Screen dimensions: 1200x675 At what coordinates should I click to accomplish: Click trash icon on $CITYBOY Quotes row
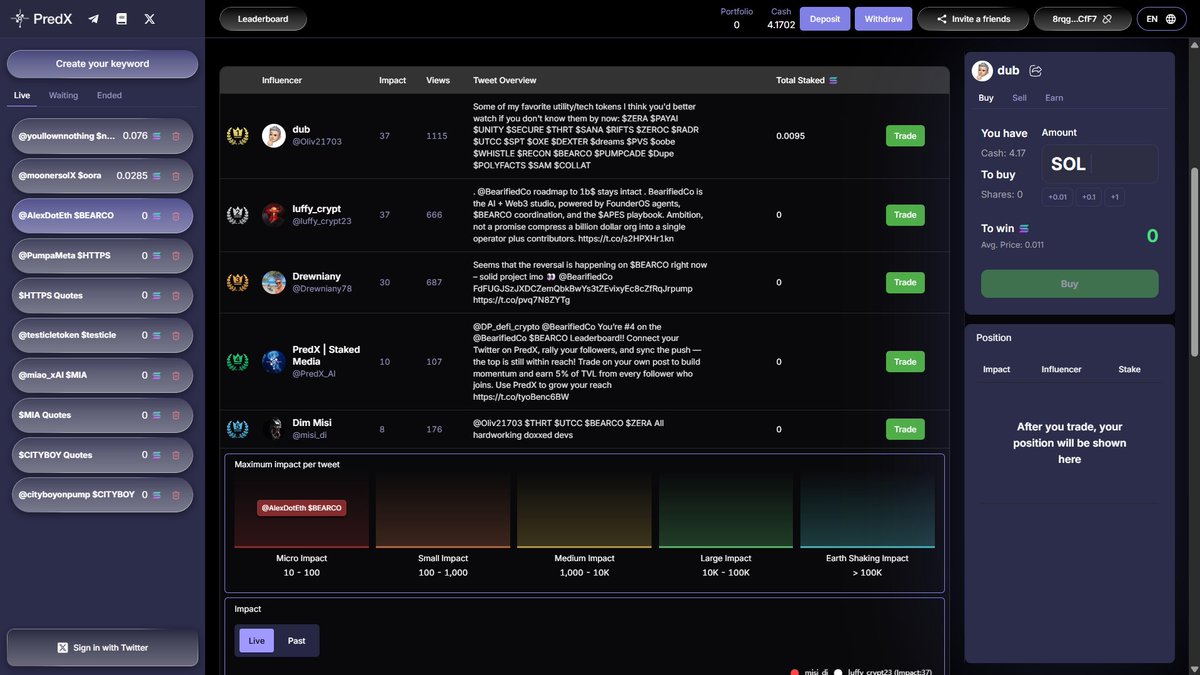(x=176, y=455)
